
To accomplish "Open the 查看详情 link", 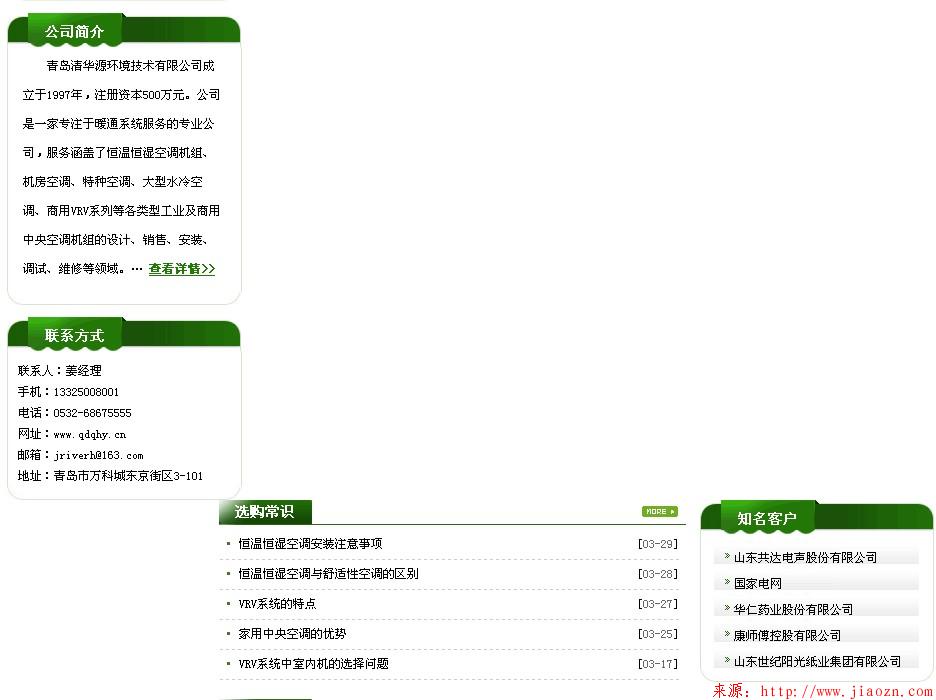I will 181,268.
